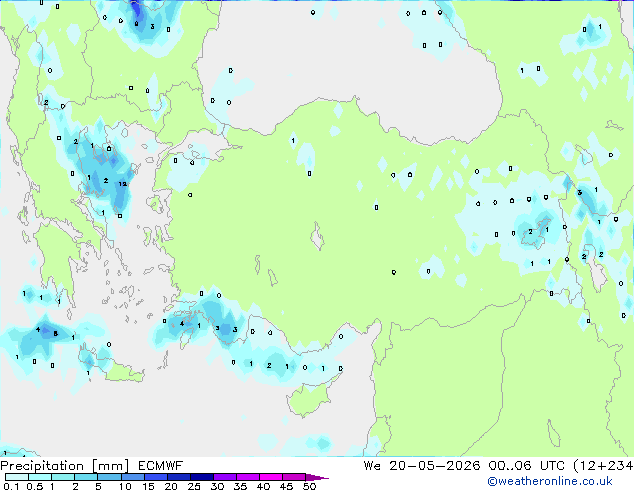This screenshot has height=490, width=634.
Task: Select the 35–40 mm legend swatch
Action: (x=248, y=477)
